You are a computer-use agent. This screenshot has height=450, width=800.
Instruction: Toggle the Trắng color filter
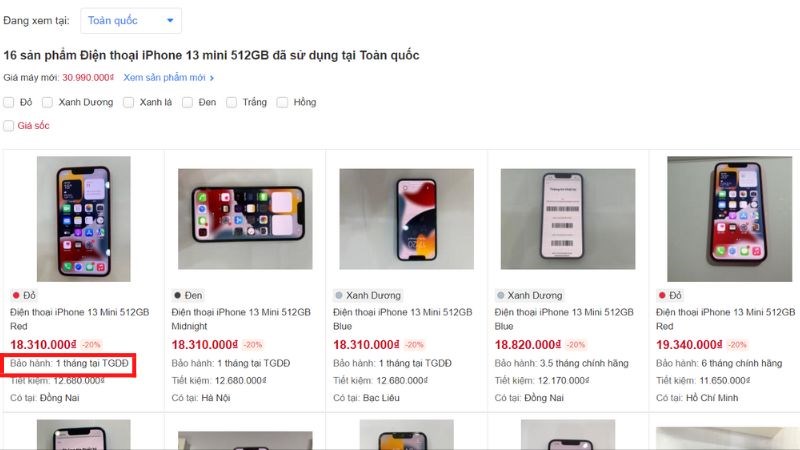click(x=232, y=102)
